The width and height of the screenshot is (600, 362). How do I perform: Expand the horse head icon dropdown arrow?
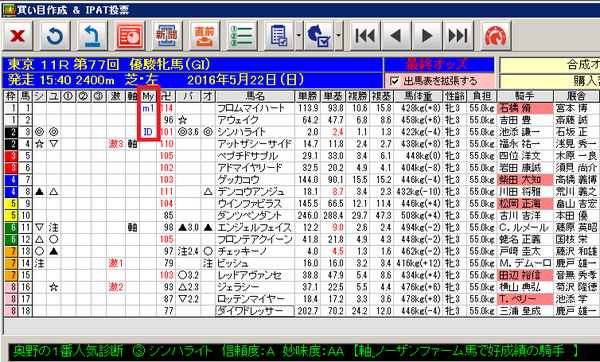point(339,36)
